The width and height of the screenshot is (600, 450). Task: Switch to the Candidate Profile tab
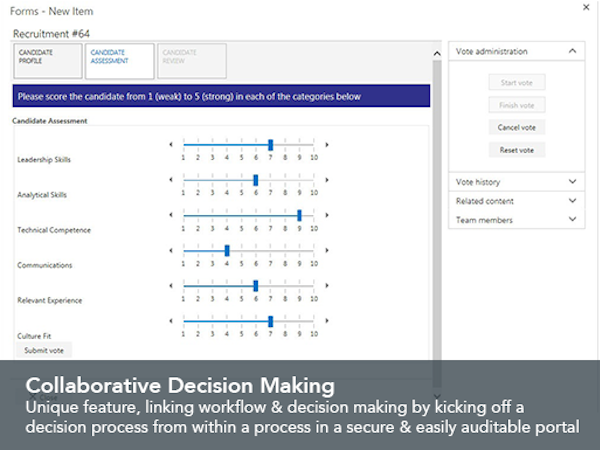(x=44, y=60)
